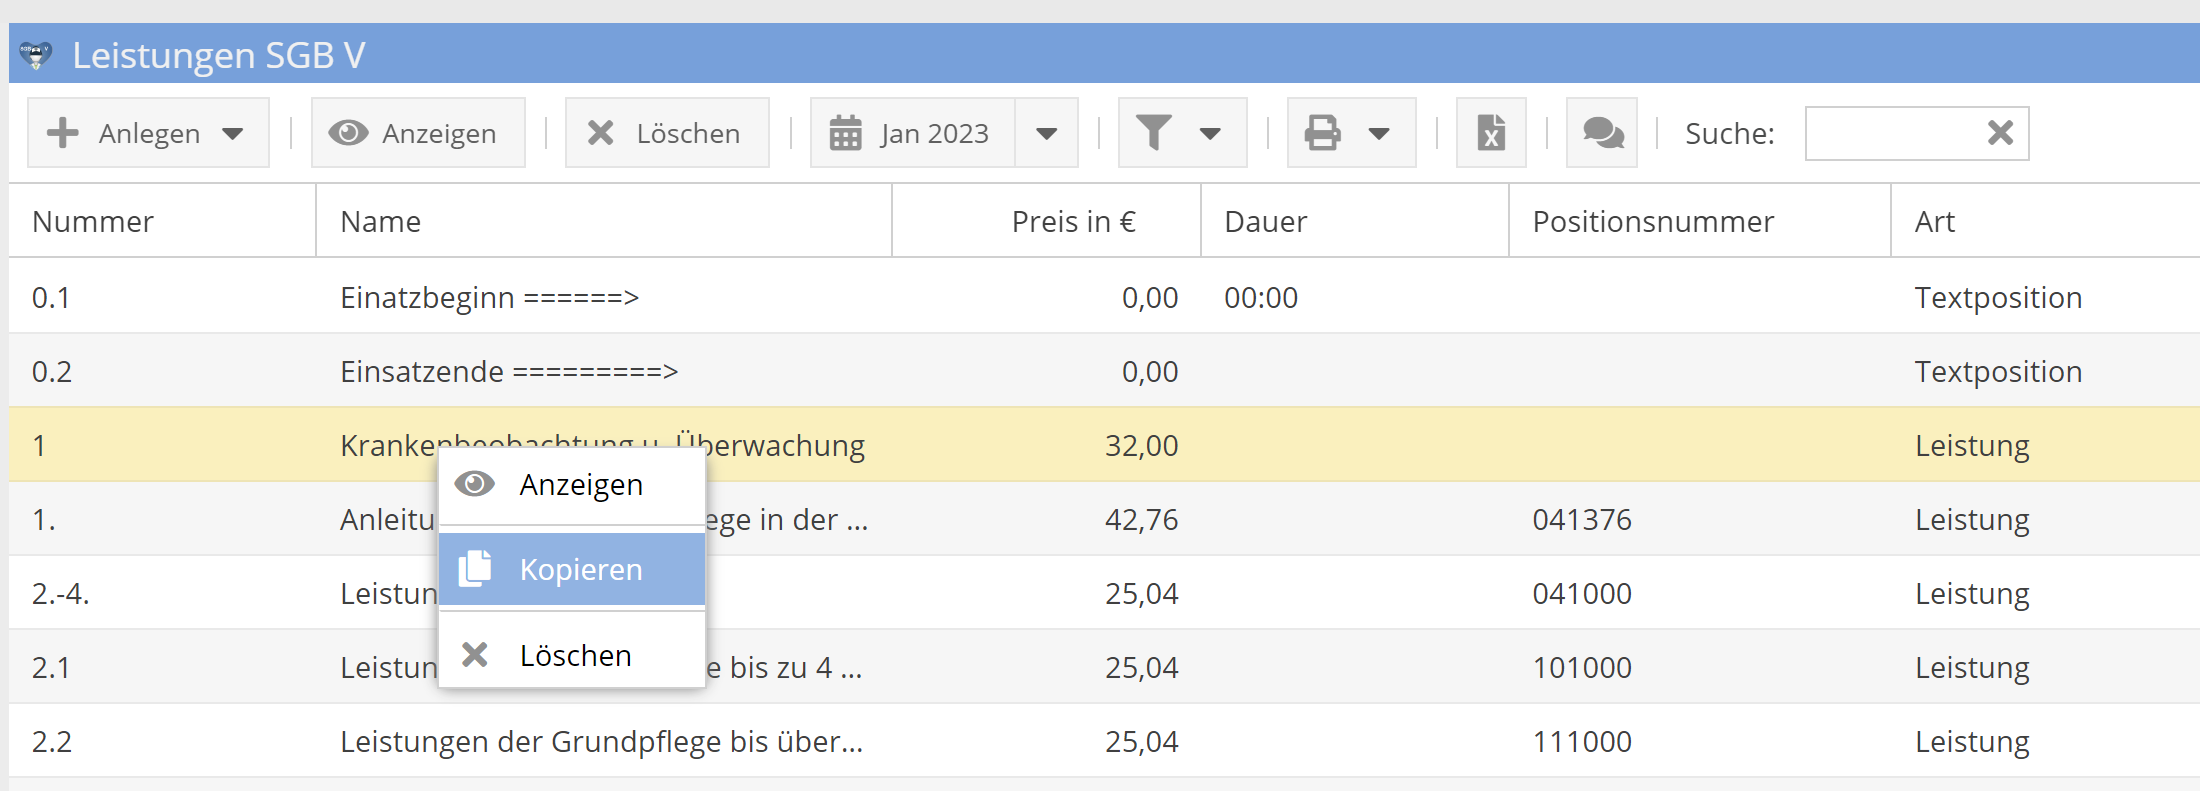2200x791 pixels.
Task: Open the filter funnel menu
Action: coord(1182,133)
